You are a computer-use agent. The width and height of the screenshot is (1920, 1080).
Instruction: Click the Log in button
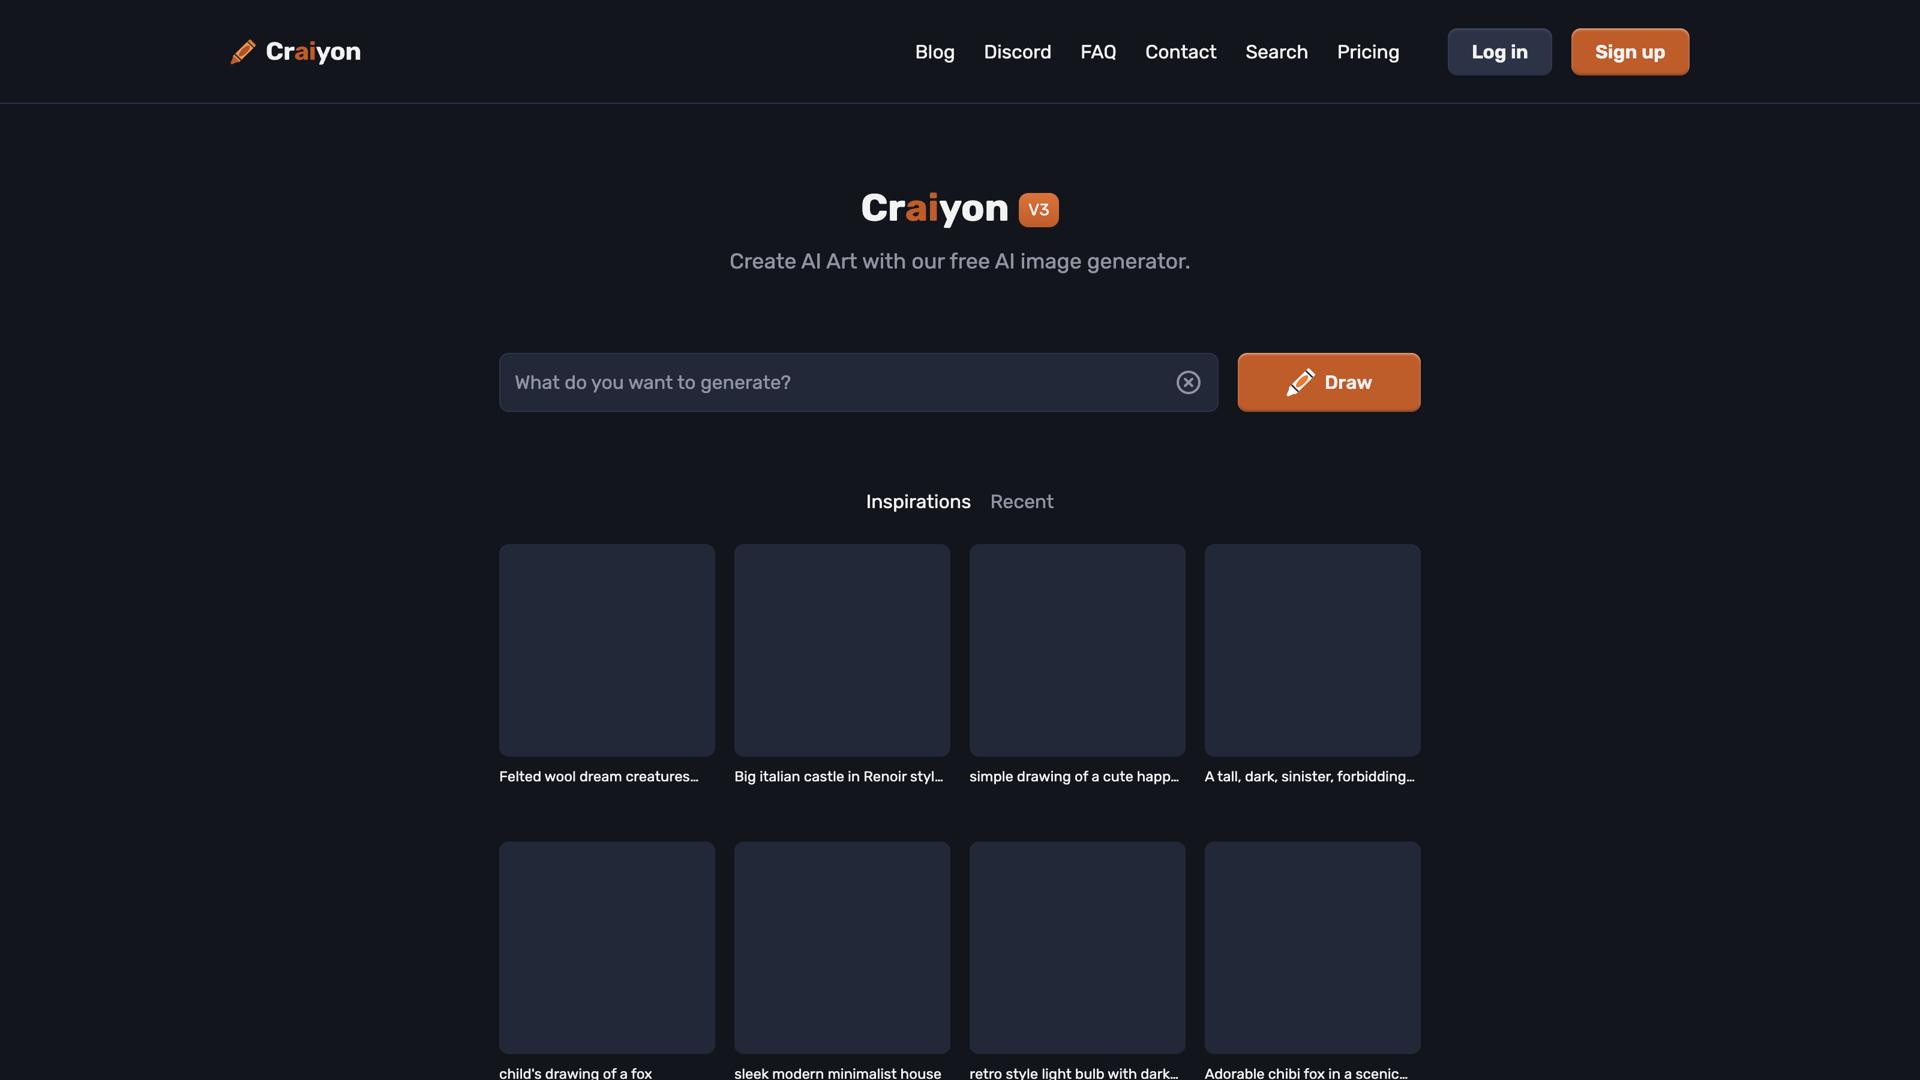coord(1498,52)
